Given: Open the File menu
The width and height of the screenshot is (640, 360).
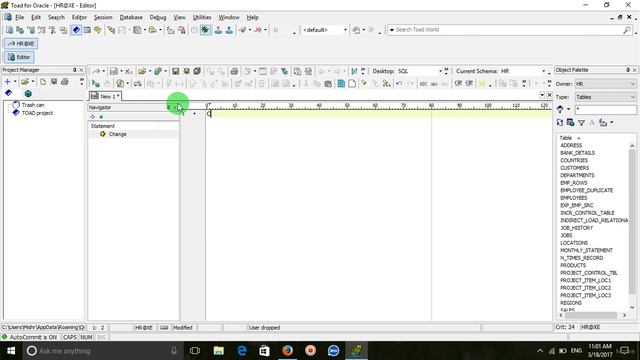Looking at the screenshot, I should pyautogui.click(x=19, y=18).
